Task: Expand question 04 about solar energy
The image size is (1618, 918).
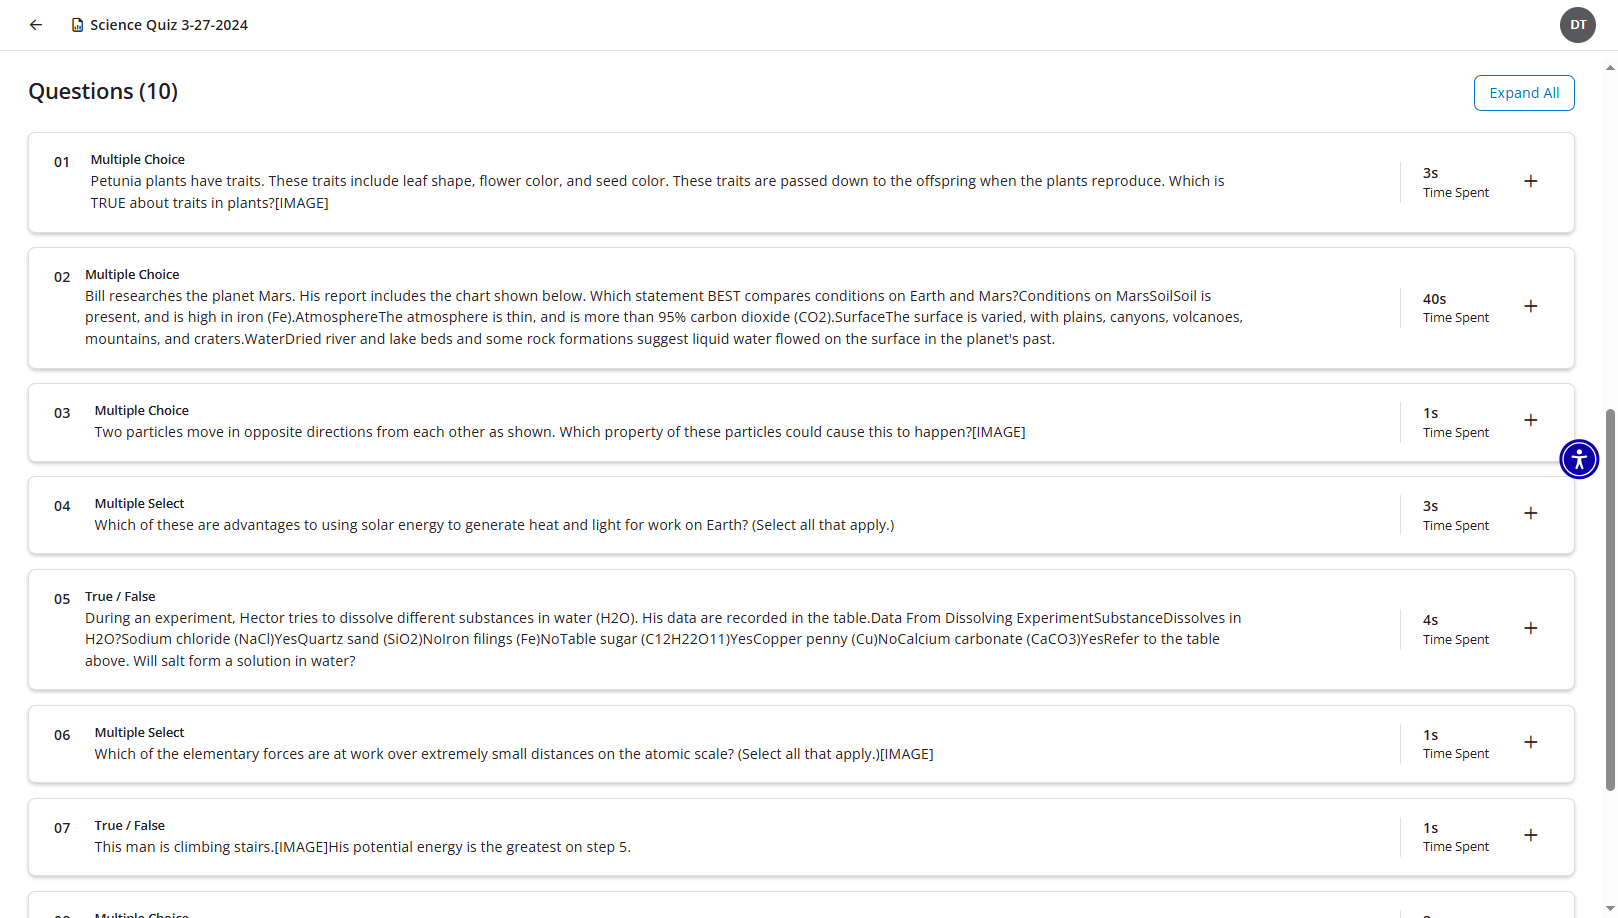Action: click(1531, 513)
